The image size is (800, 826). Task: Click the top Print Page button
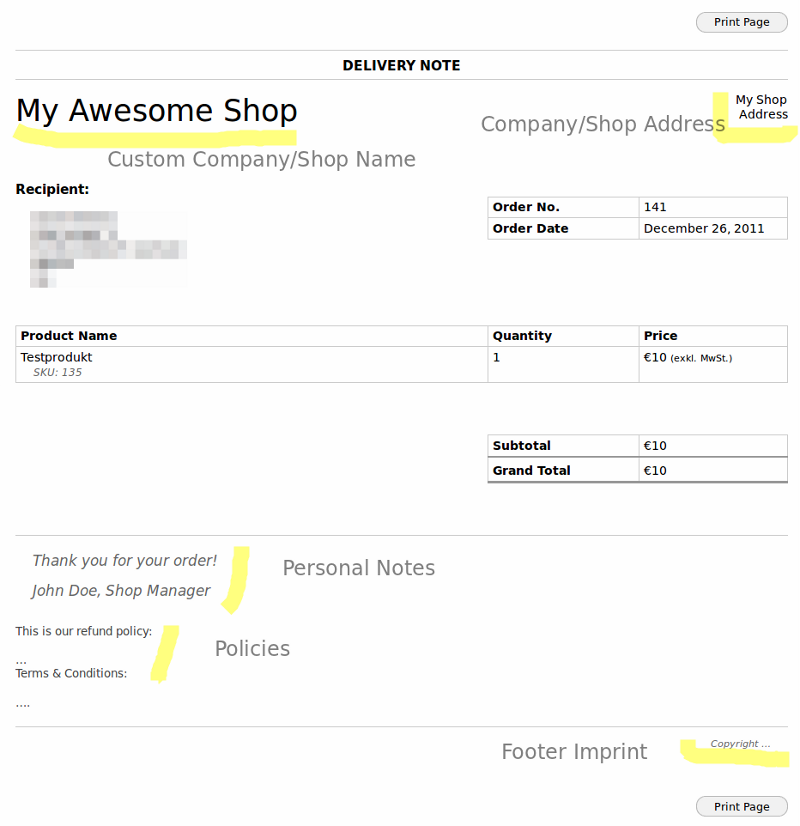pyautogui.click(x=742, y=22)
